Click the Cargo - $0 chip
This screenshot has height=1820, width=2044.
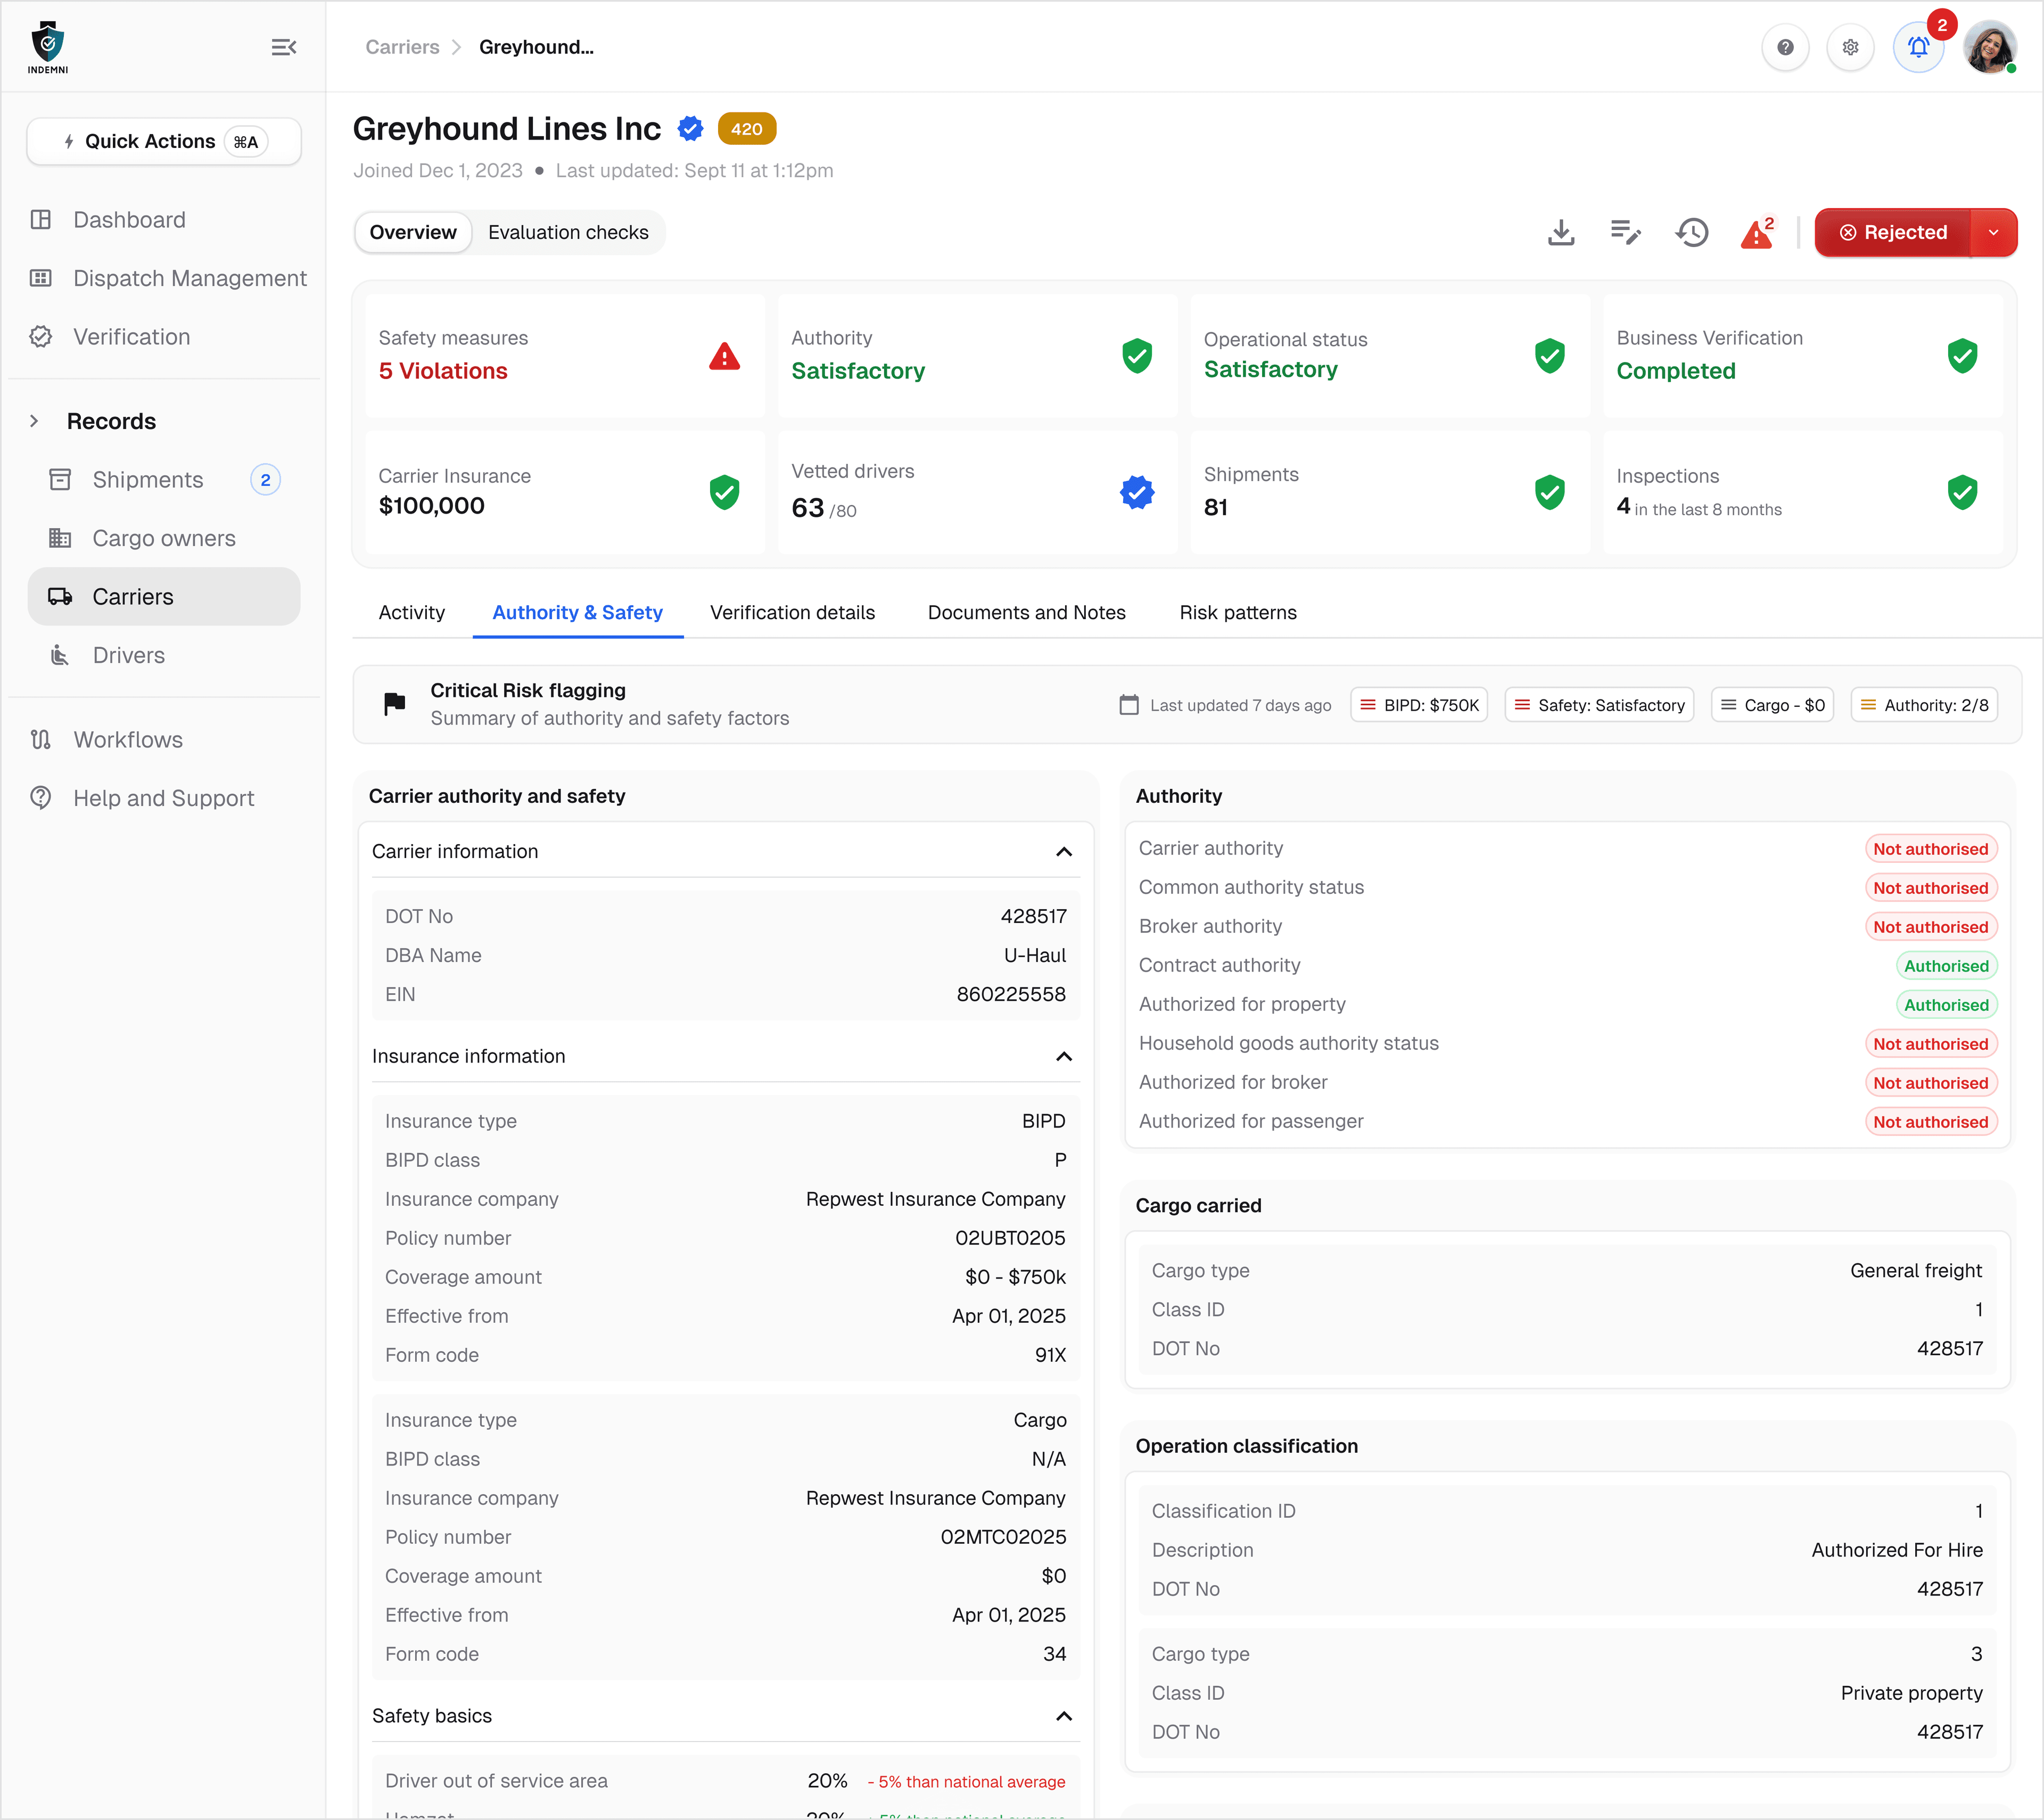click(1772, 705)
